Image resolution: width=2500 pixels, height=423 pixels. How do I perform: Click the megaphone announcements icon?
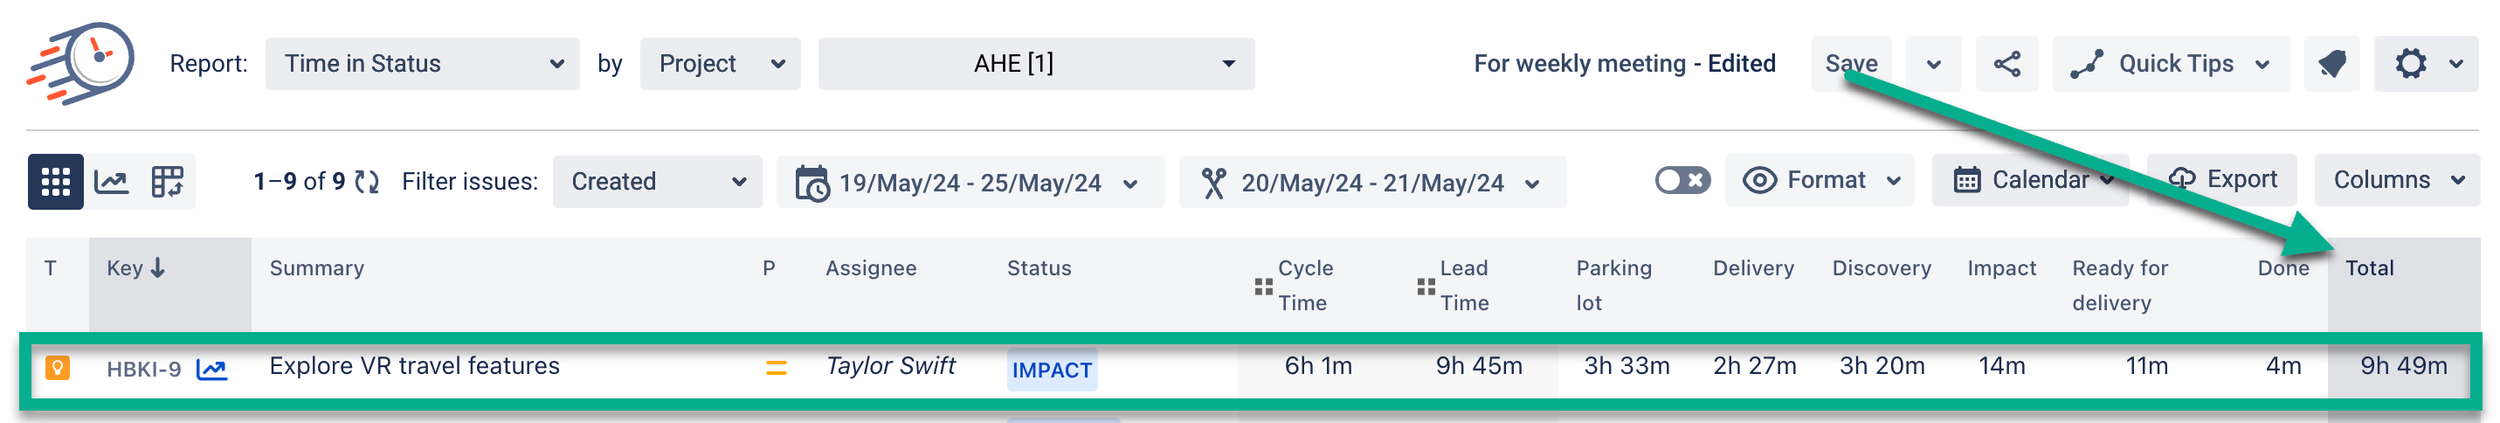coord(2331,64)
